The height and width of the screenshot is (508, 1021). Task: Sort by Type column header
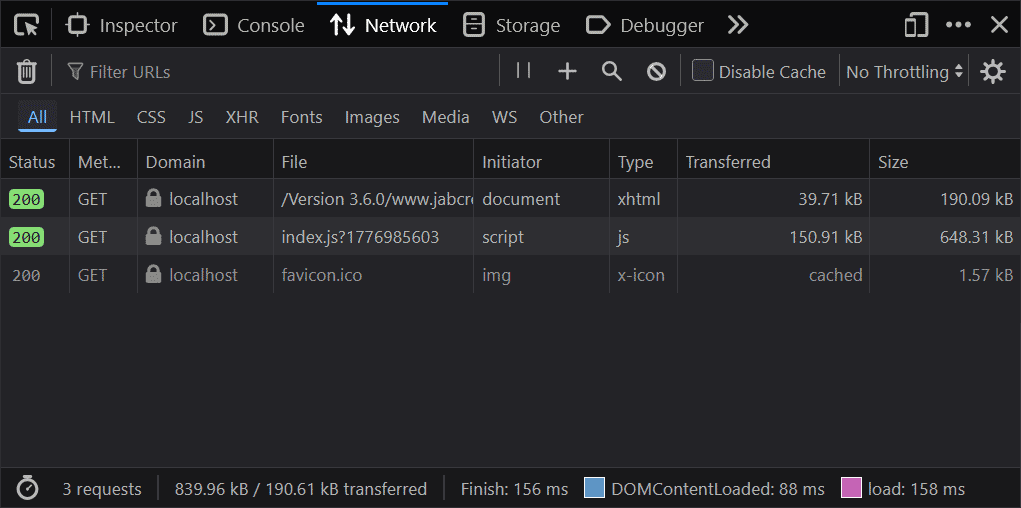coord(643,162)
